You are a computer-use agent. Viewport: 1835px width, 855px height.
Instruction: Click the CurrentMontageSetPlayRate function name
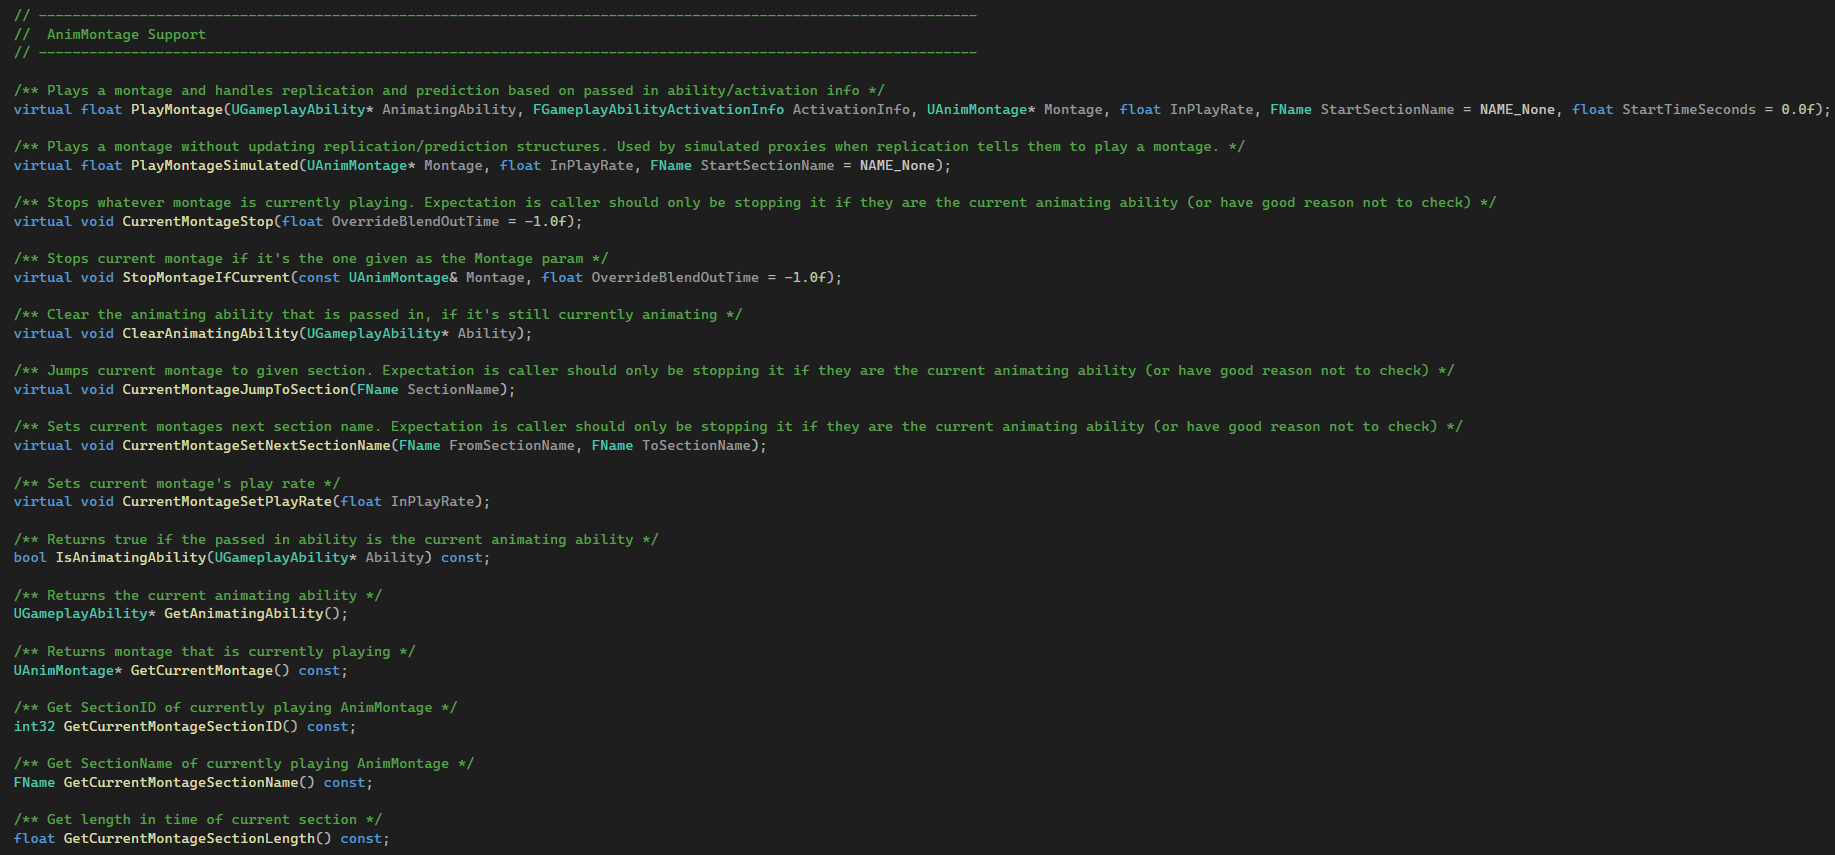[227, 501]
